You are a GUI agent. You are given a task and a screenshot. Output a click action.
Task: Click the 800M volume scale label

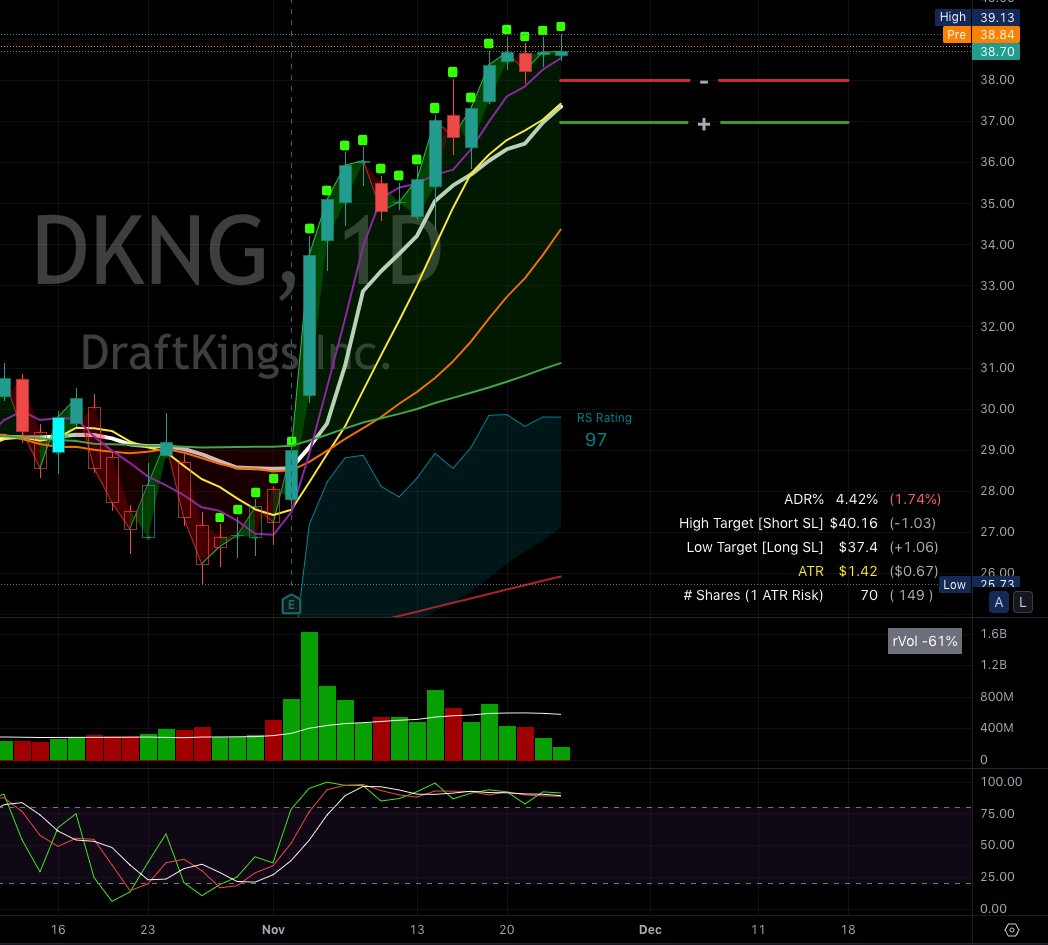click(997, 696)
